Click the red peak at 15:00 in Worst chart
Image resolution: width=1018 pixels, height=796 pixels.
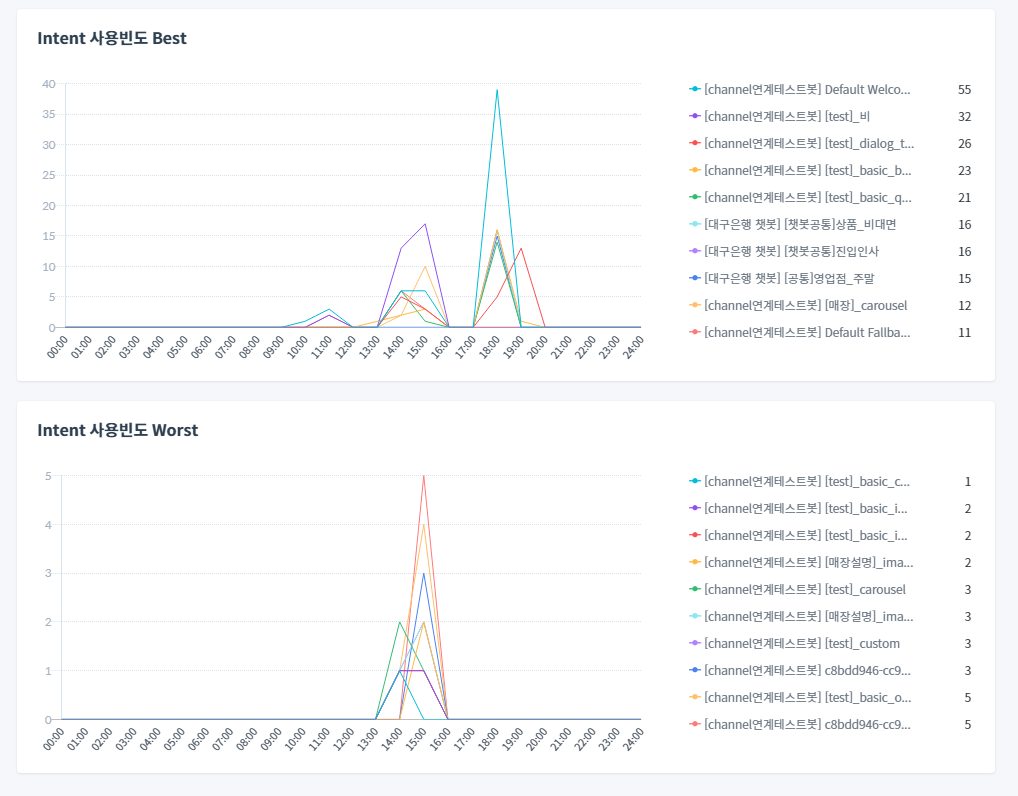click(424, 476)
